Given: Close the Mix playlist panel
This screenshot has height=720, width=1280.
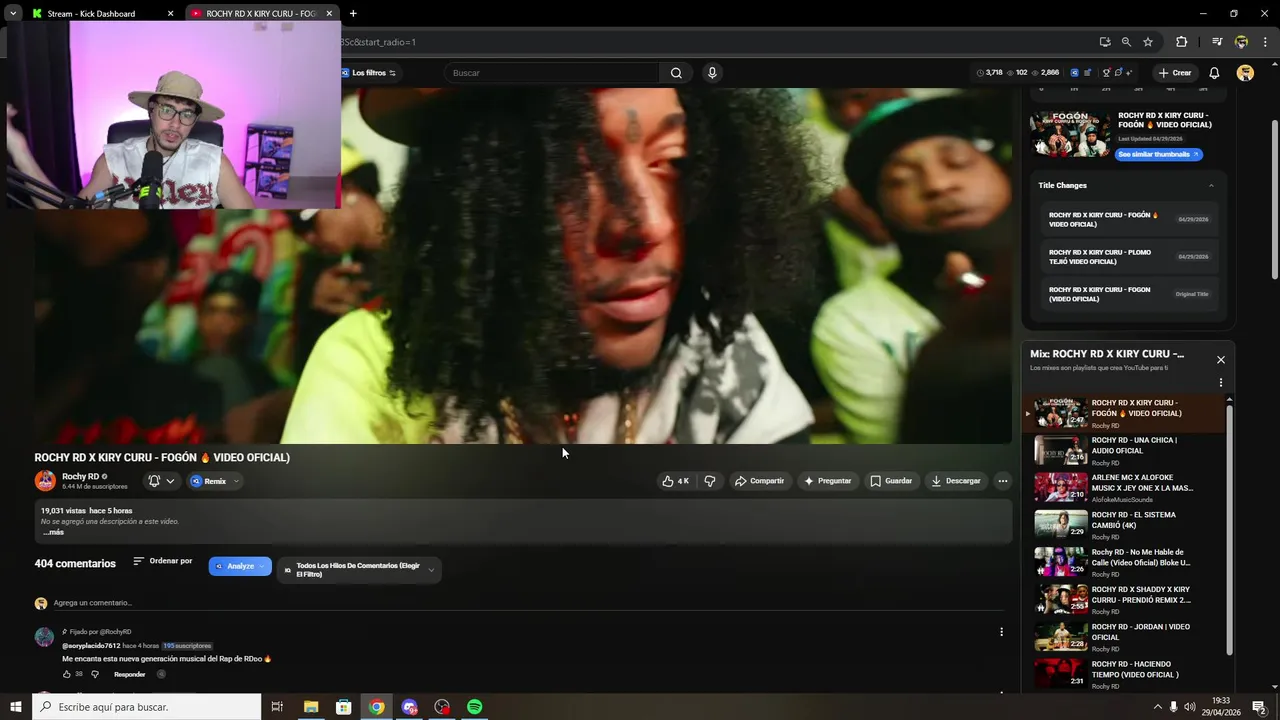Looking at the screenshot, I should [x=1220, y=360].
